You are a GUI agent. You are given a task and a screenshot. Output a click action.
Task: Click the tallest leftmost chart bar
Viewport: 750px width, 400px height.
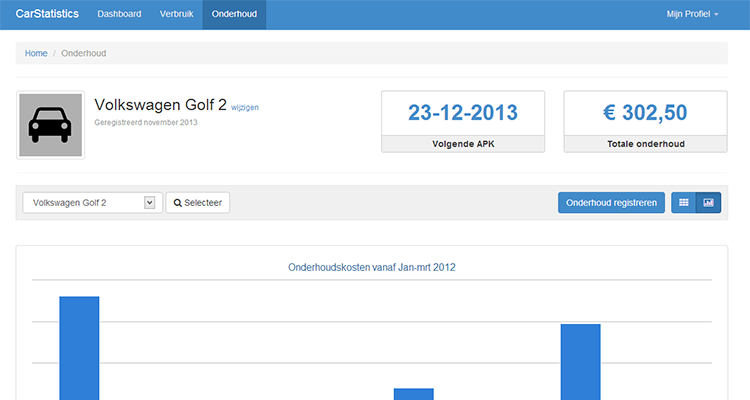pos(79,348)
